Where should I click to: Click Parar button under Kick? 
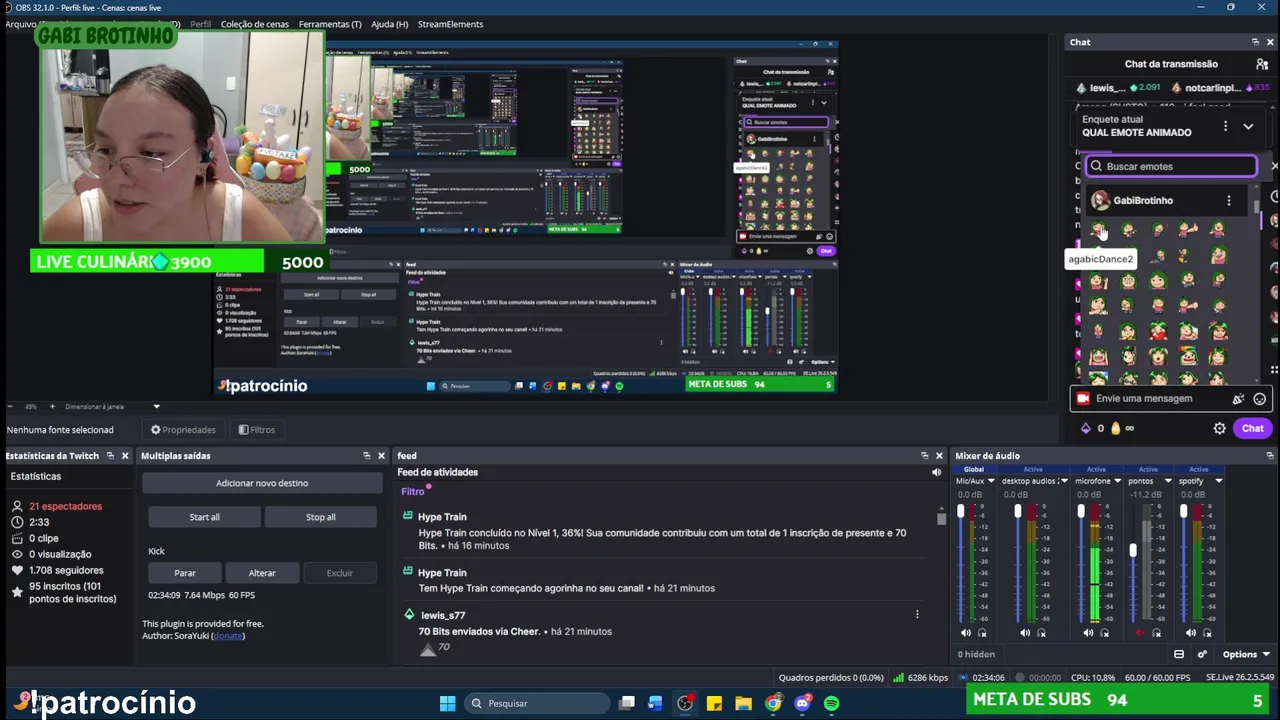pyautogui.click(x=185, y=573)
